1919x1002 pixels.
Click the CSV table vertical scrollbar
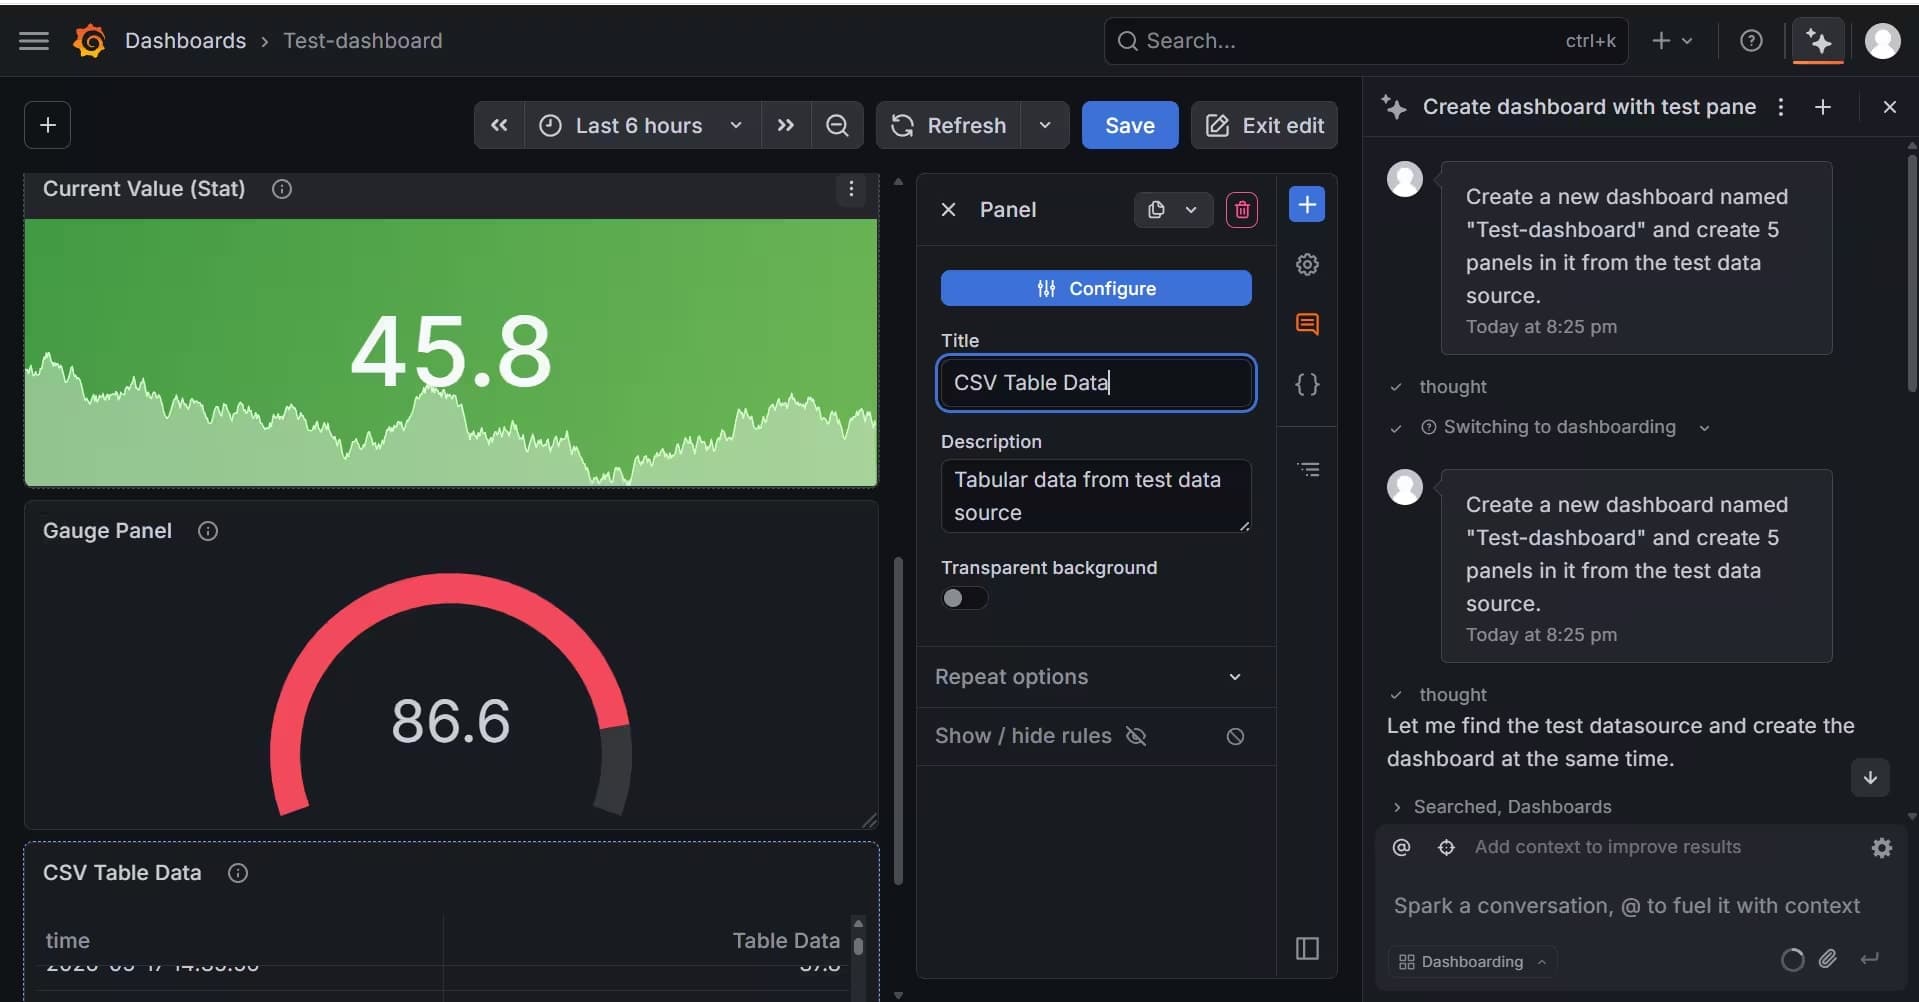(858, 946)
